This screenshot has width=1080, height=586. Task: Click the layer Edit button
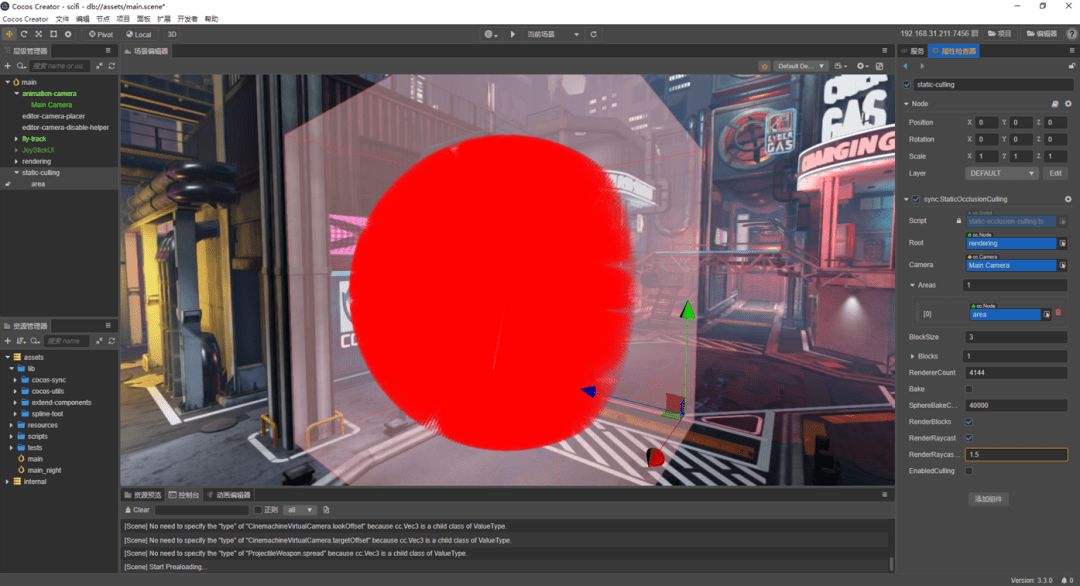[1055, 174]
